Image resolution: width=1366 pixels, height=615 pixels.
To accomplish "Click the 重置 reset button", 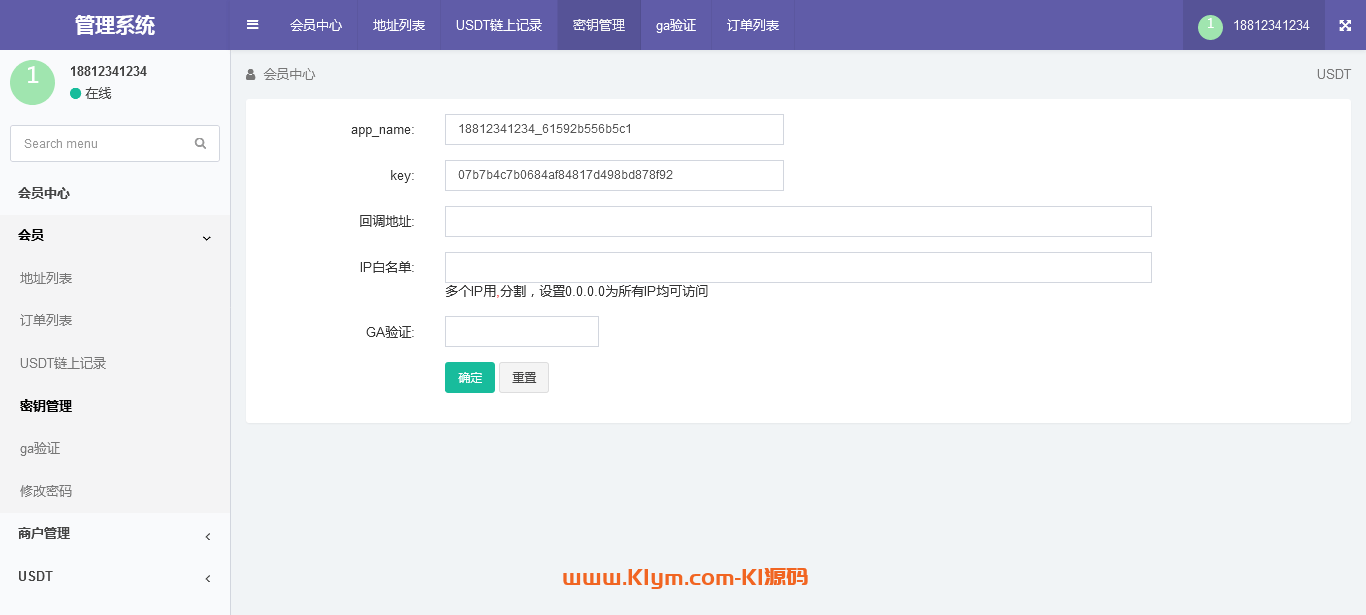I will [x=524, y=377].
